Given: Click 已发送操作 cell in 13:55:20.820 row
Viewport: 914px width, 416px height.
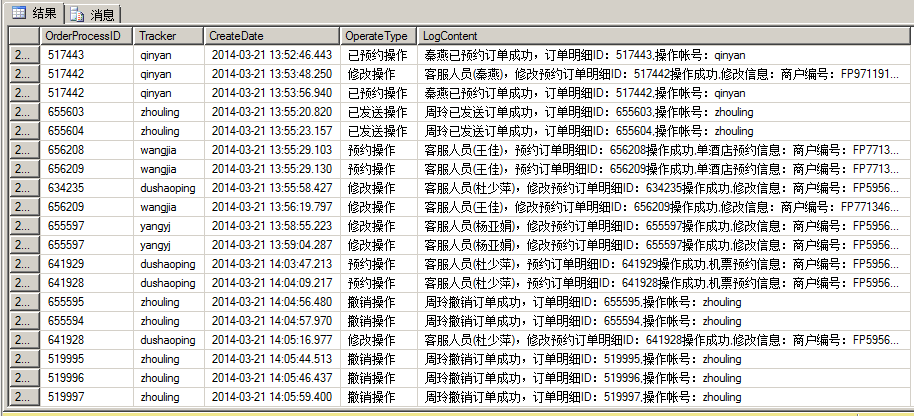Looking at the screenshot, I should click(x=379, y=112).
